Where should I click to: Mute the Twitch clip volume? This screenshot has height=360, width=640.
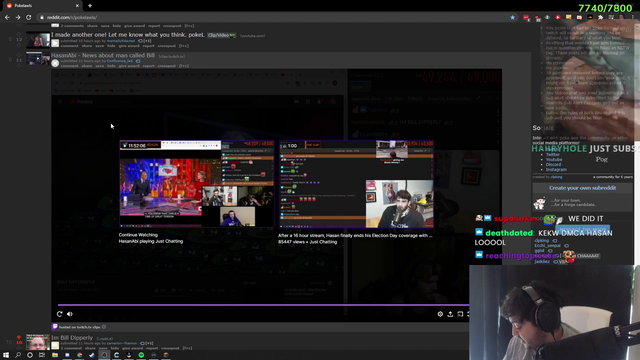click(70, 314)
